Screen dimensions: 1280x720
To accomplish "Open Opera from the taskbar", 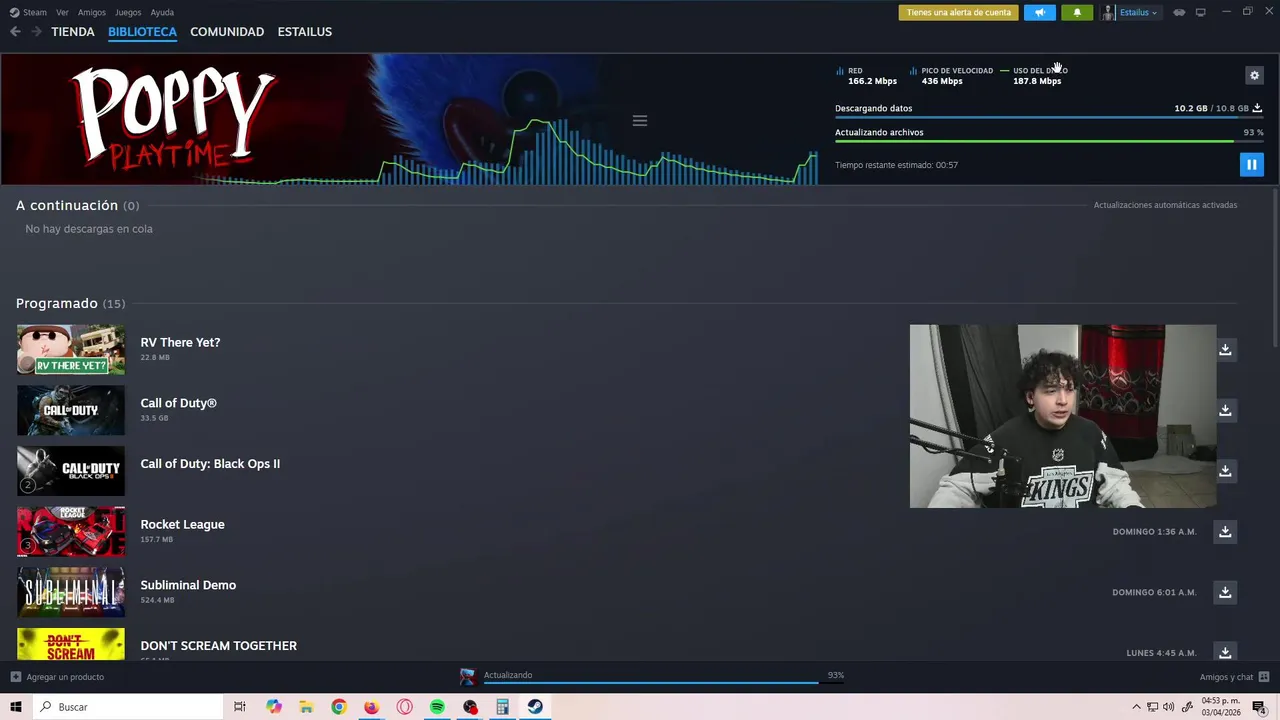I will click(x=404, y=707).
